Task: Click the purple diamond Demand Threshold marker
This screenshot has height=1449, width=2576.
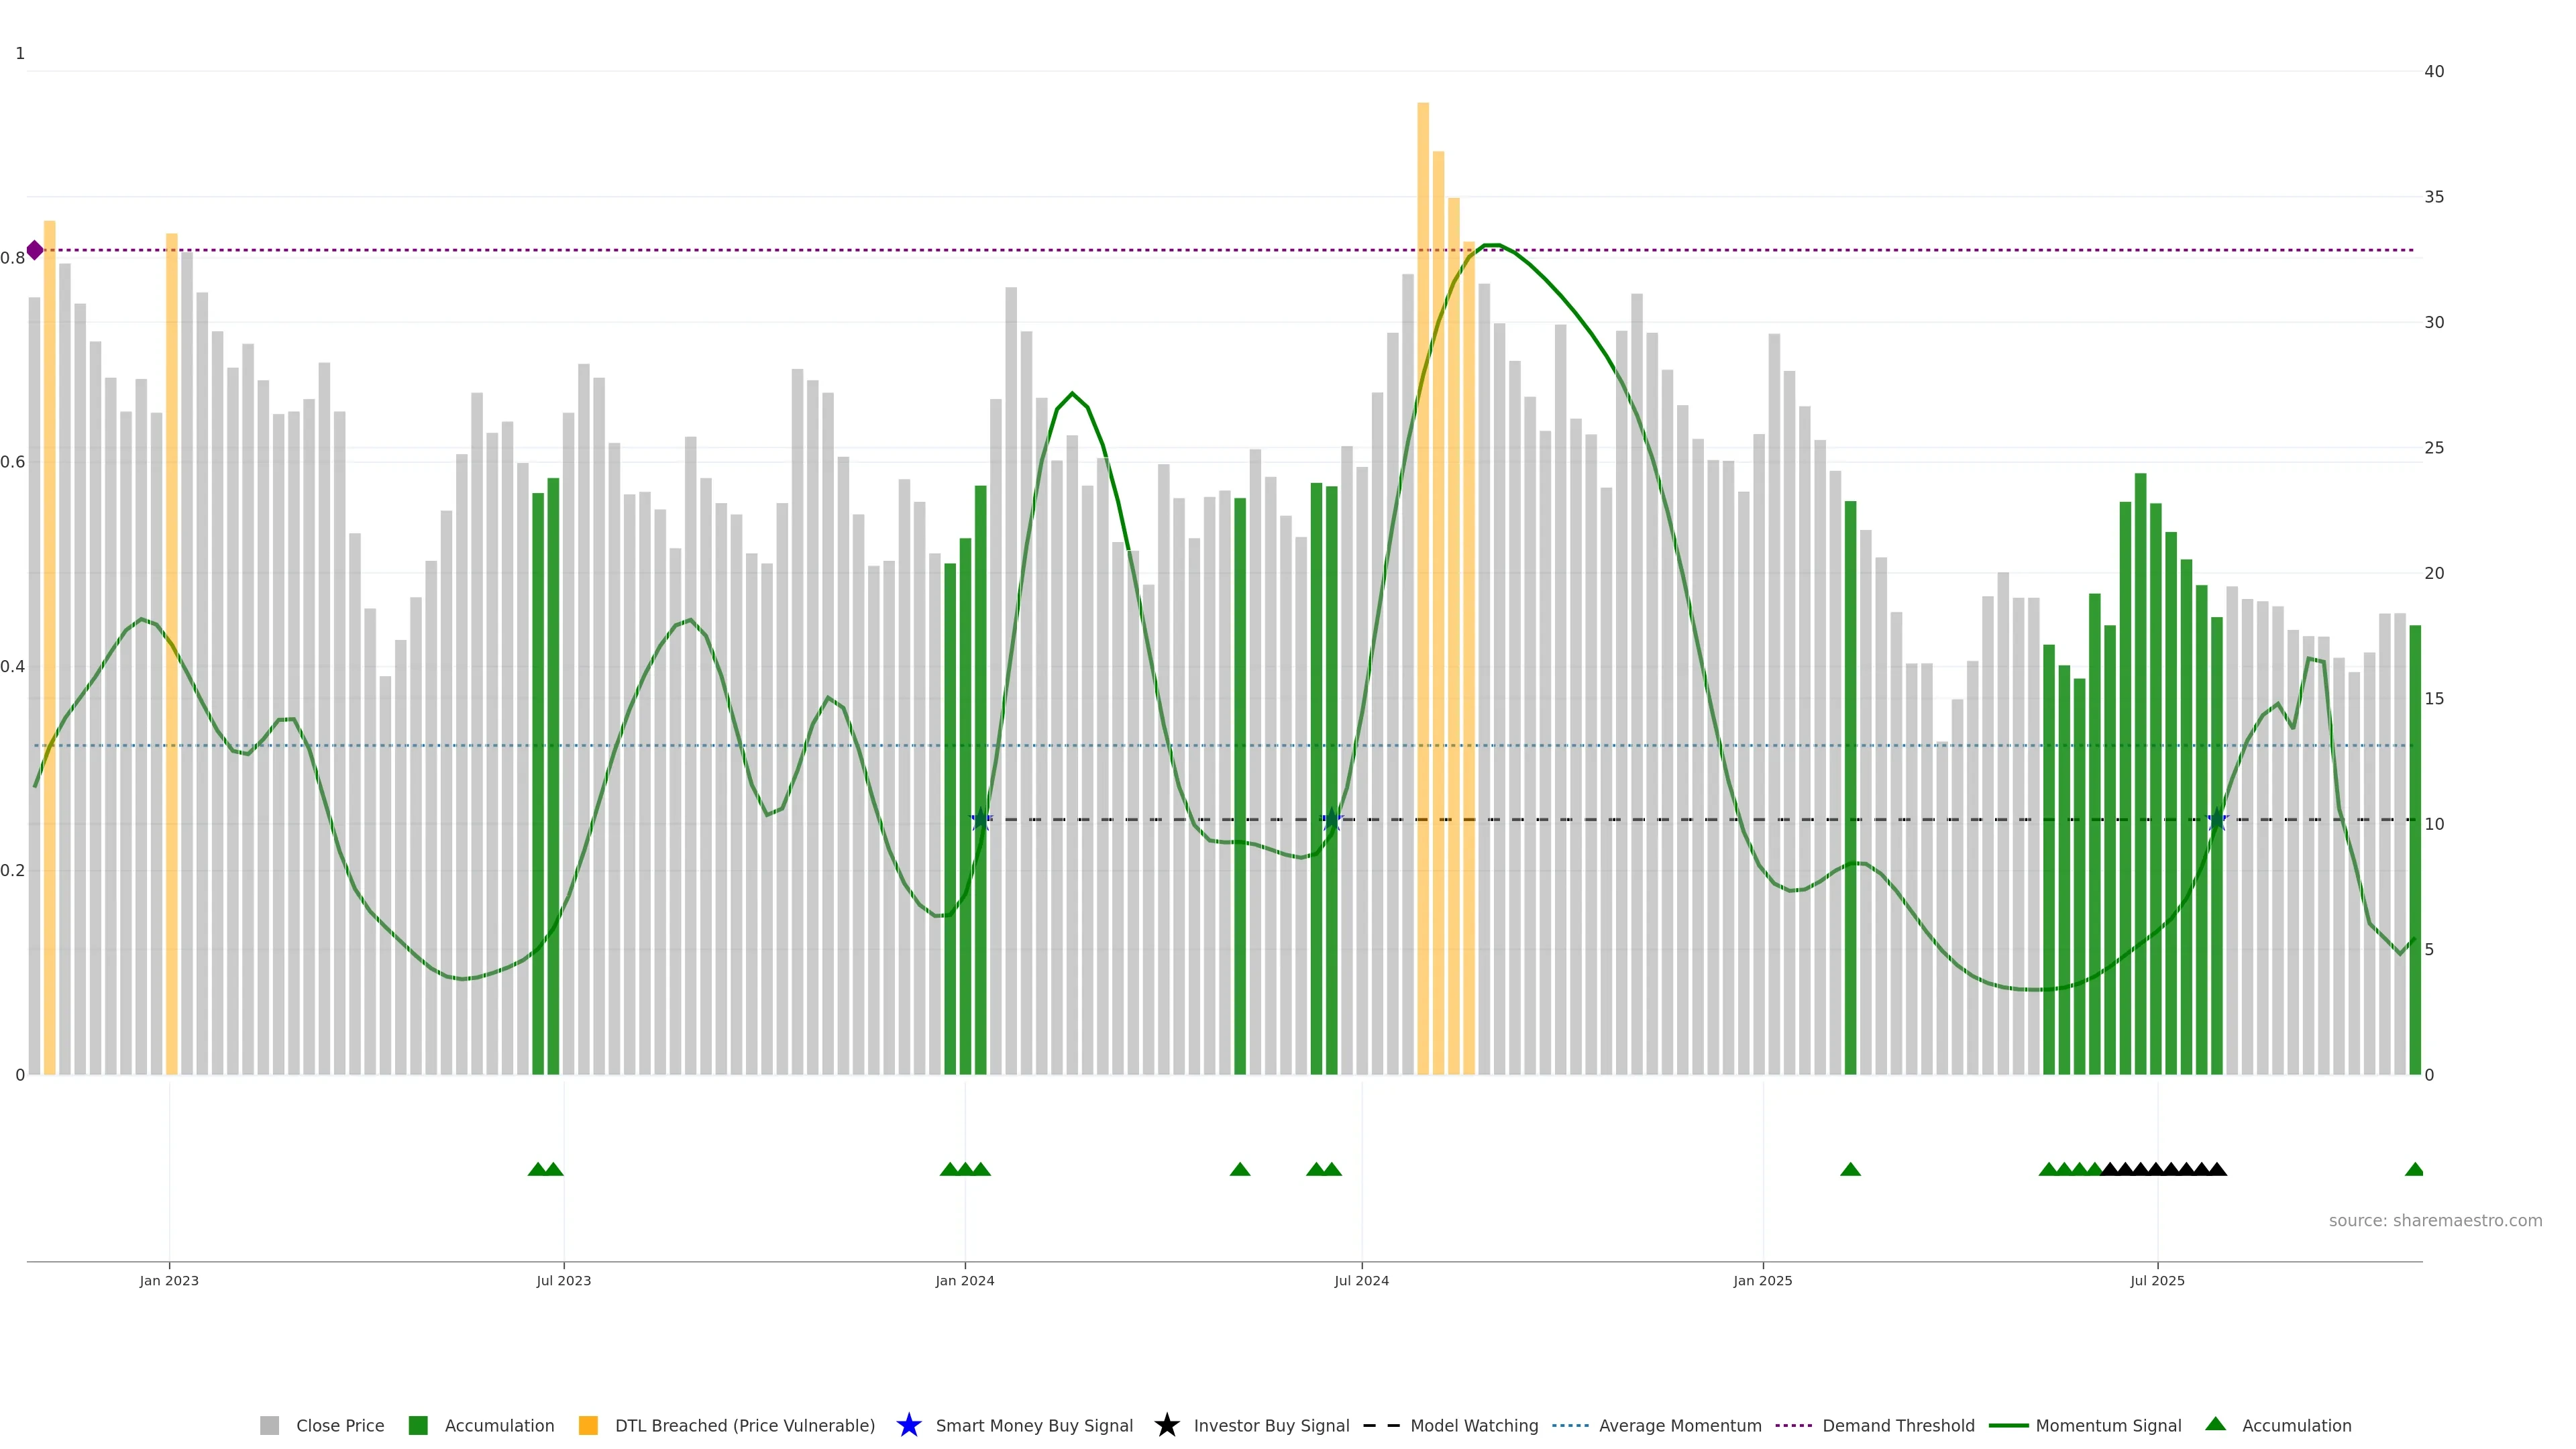Action: (35, 250)
